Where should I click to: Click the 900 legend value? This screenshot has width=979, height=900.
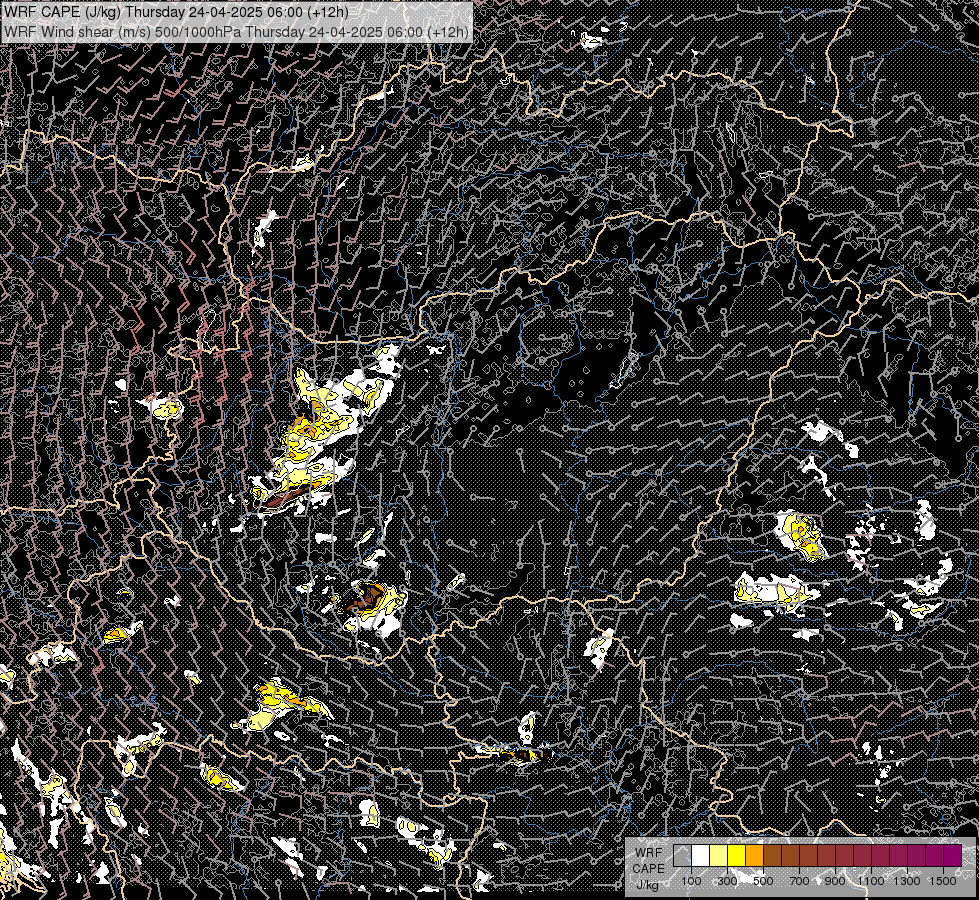point(835,881)
